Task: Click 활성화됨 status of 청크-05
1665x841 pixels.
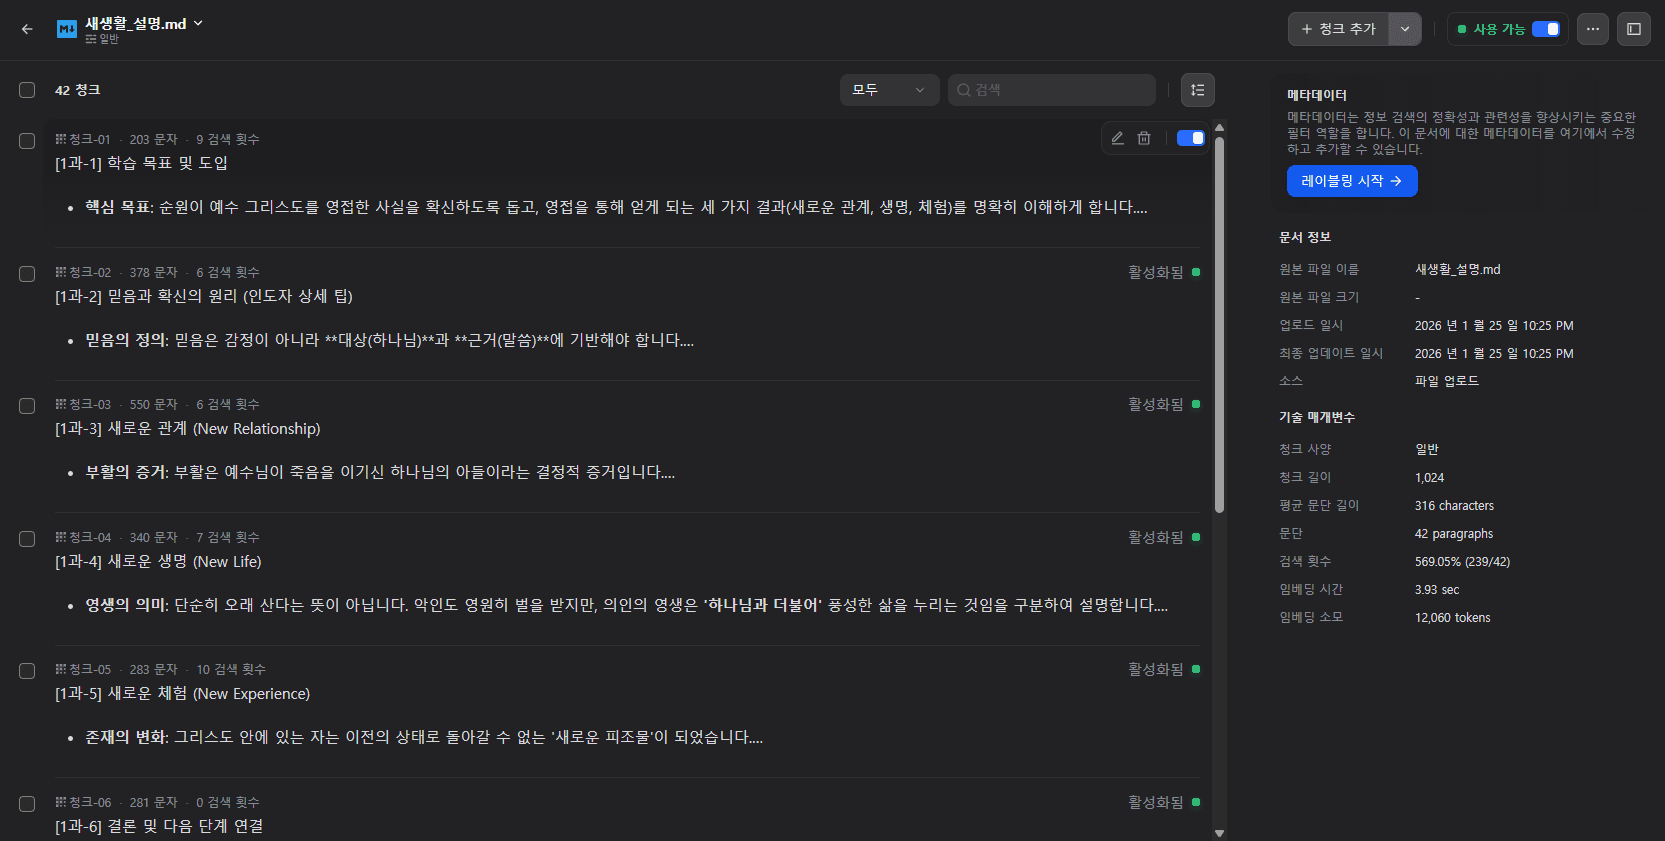Action: (x=1164, y=669)
